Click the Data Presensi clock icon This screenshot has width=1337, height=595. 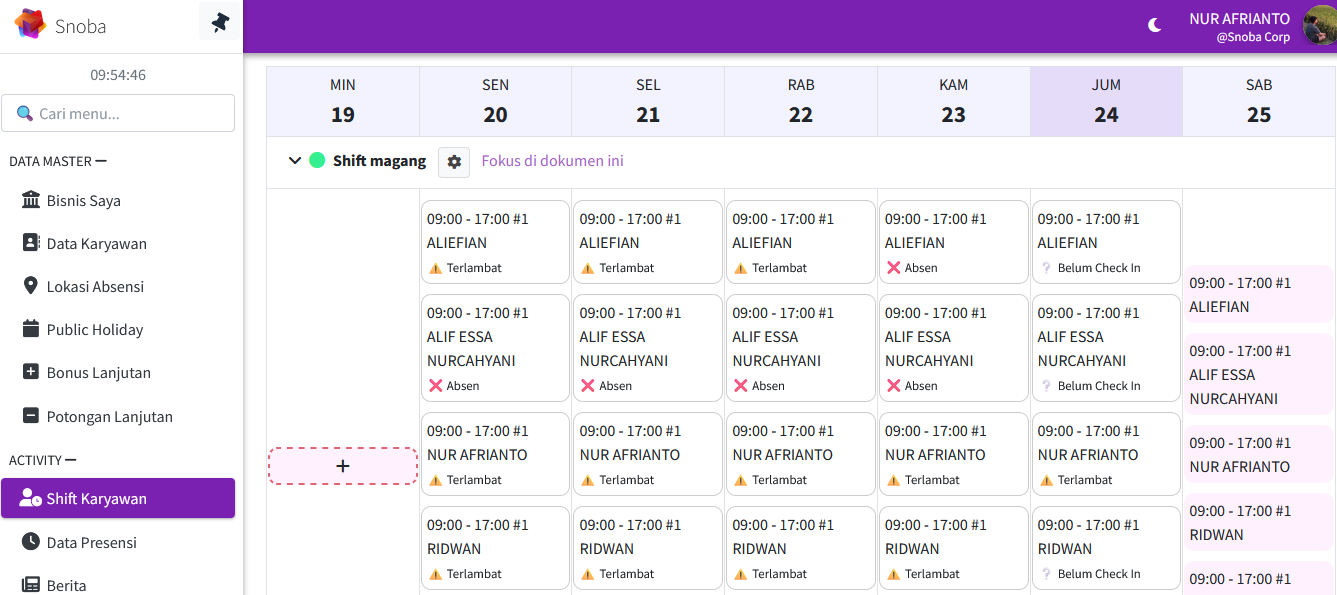point(30,542)
